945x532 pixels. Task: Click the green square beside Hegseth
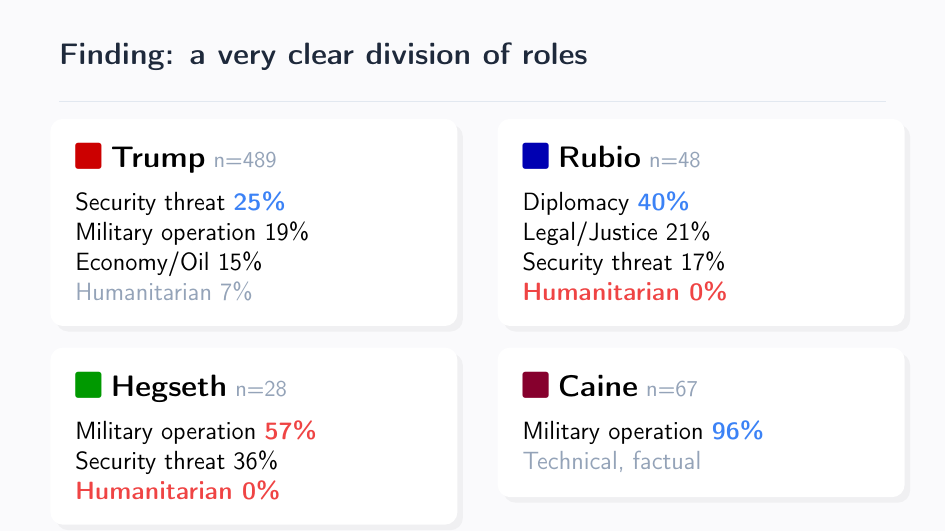tap(89, 385)
